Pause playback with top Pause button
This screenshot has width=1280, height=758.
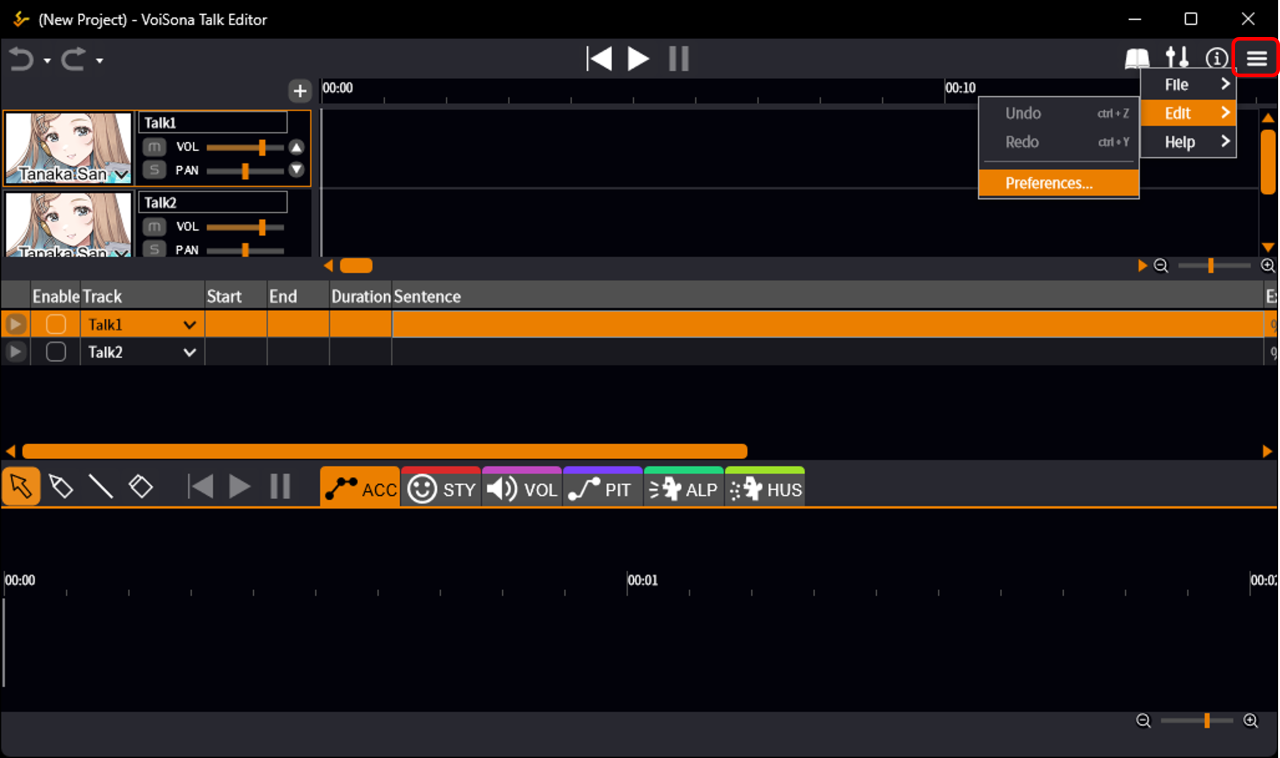(x=679, y=59)
